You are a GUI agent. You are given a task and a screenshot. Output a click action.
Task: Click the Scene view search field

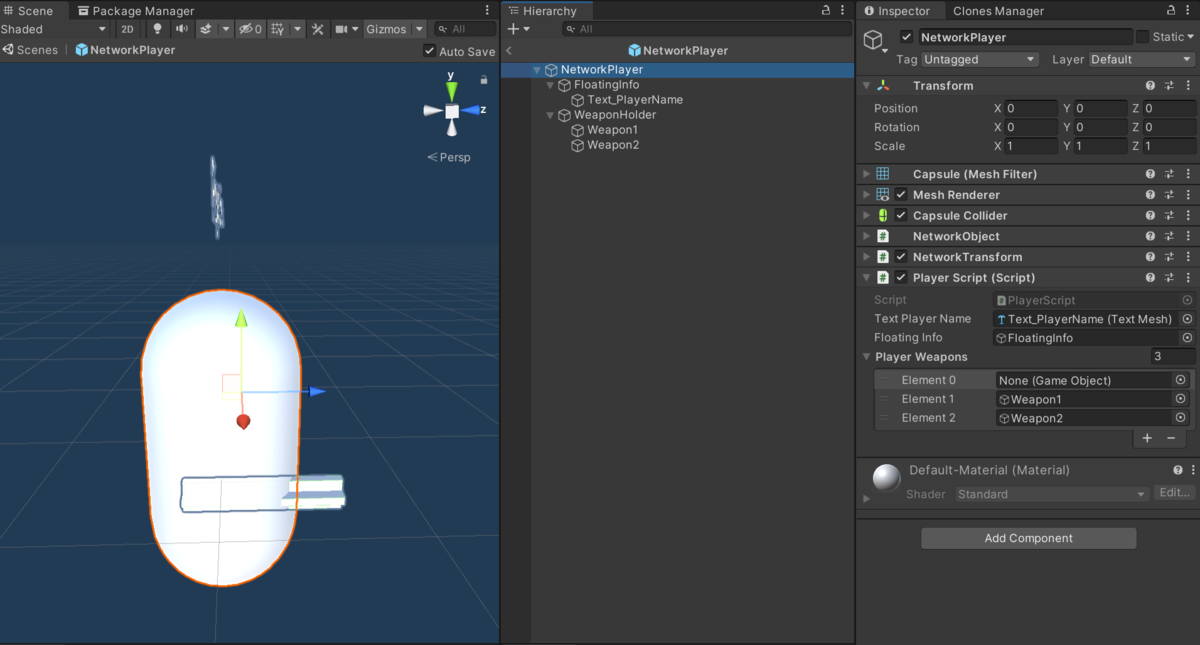465,29
